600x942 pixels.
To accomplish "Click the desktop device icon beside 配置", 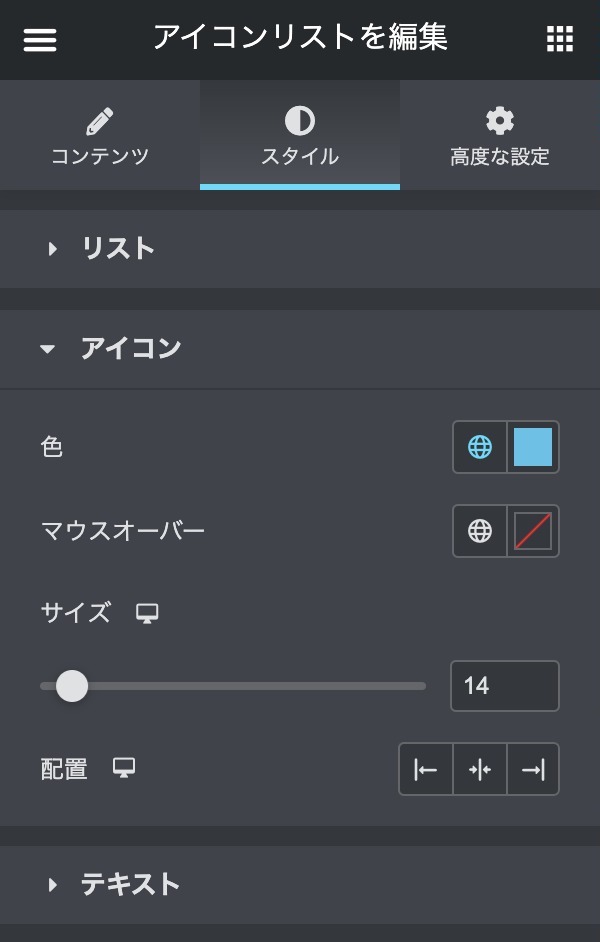I will tap(124, 768).
